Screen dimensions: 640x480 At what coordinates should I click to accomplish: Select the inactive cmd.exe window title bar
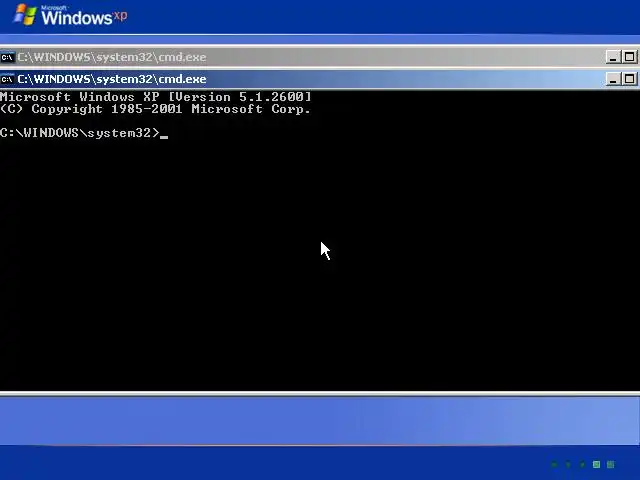point(320,57)
